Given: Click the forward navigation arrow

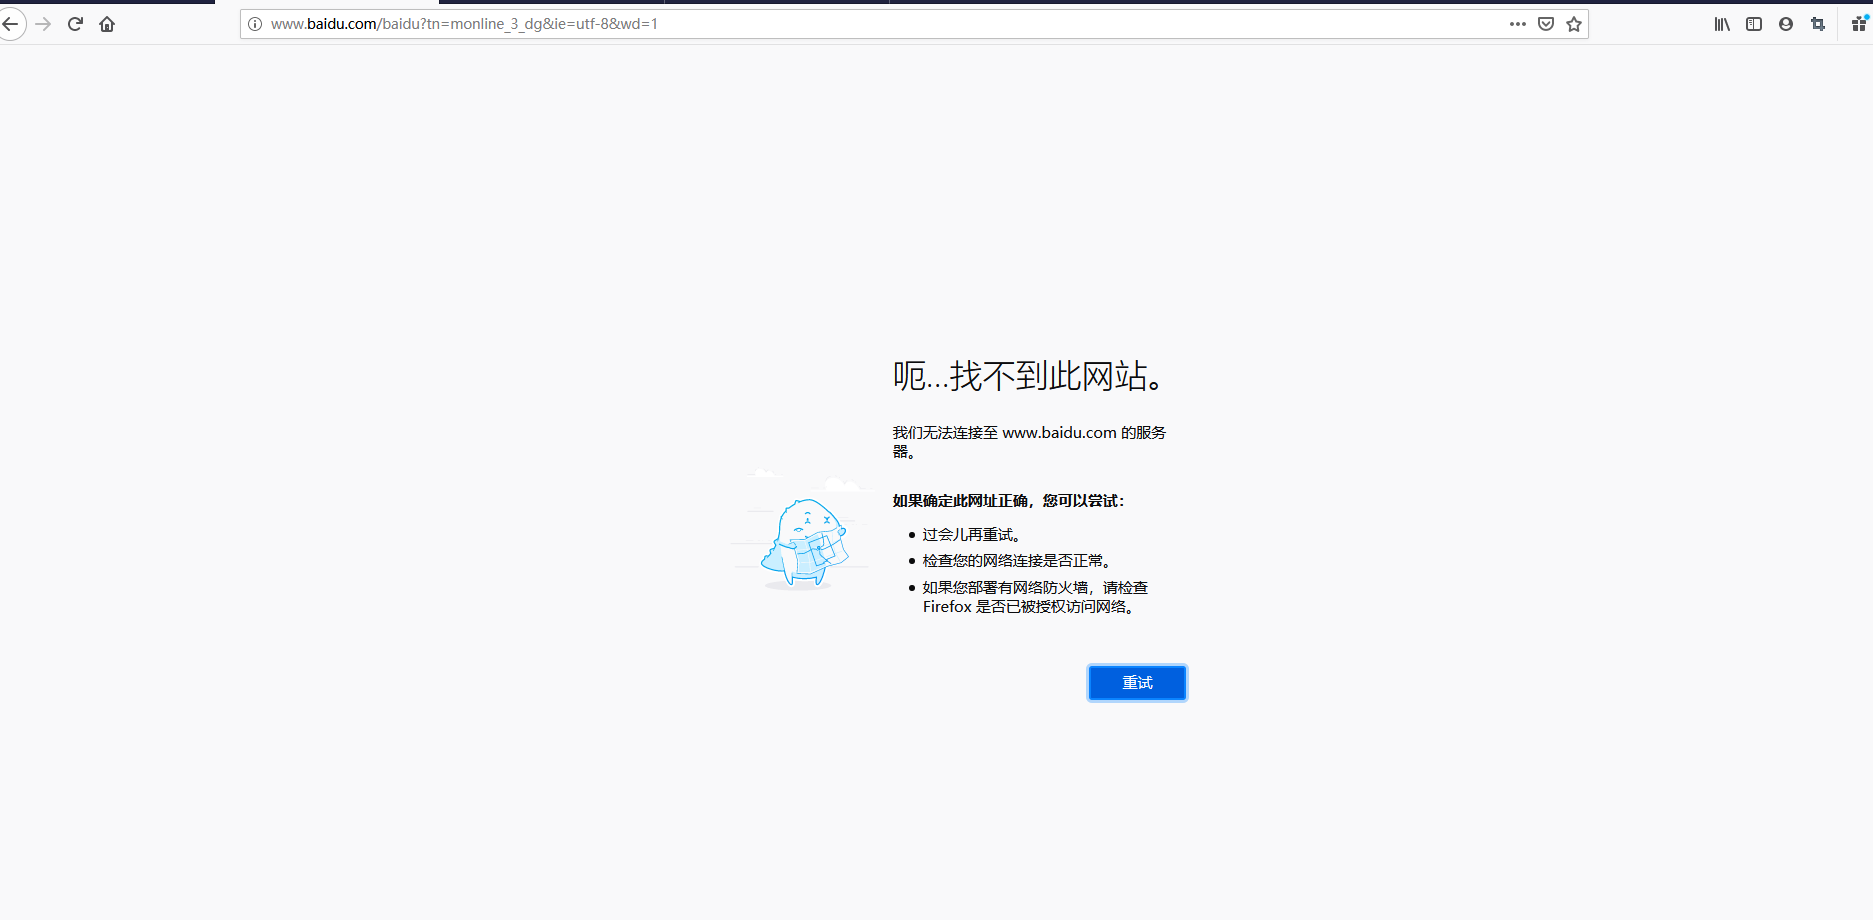Looking at the screenshot, I should (x=43, y=24).
